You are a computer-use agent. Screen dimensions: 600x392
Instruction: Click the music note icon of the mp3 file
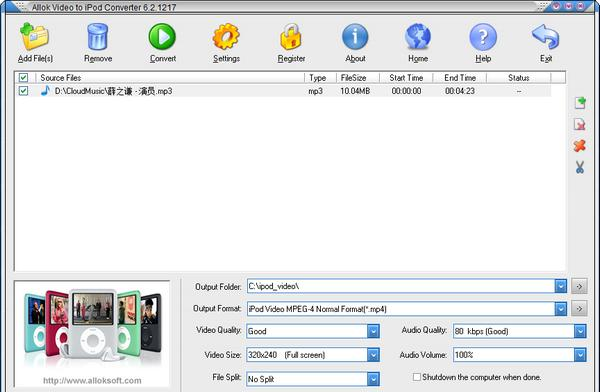(45, 91)
